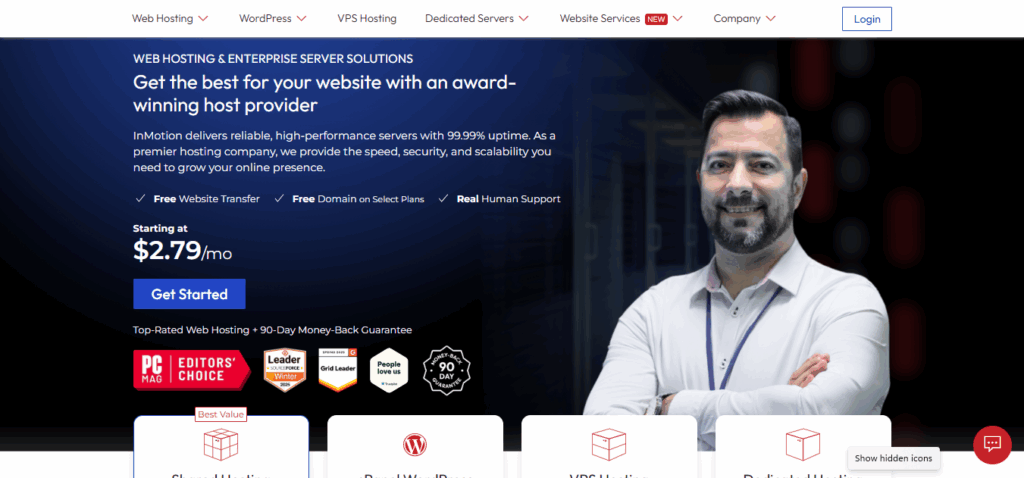
Task: Click the PC Mag Editors' Choice badge
Action: coord(191,370)
